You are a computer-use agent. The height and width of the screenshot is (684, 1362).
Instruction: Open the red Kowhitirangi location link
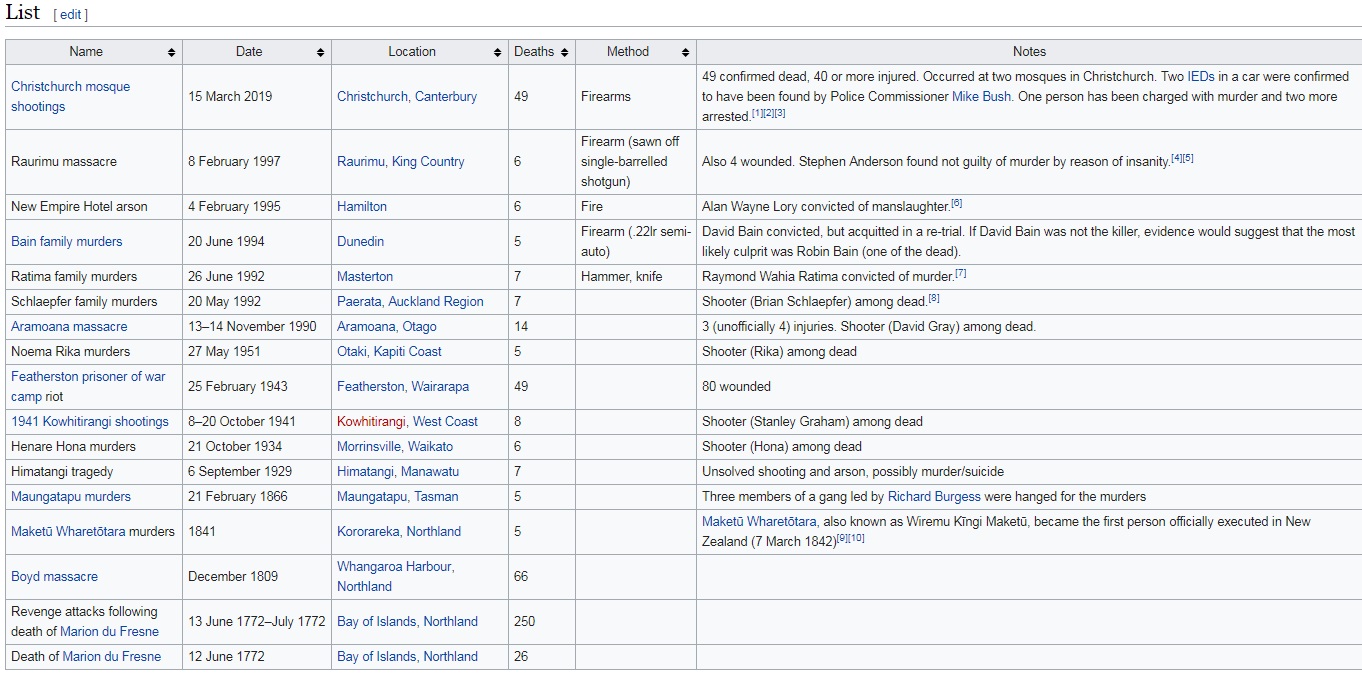(x=371, y=421)
